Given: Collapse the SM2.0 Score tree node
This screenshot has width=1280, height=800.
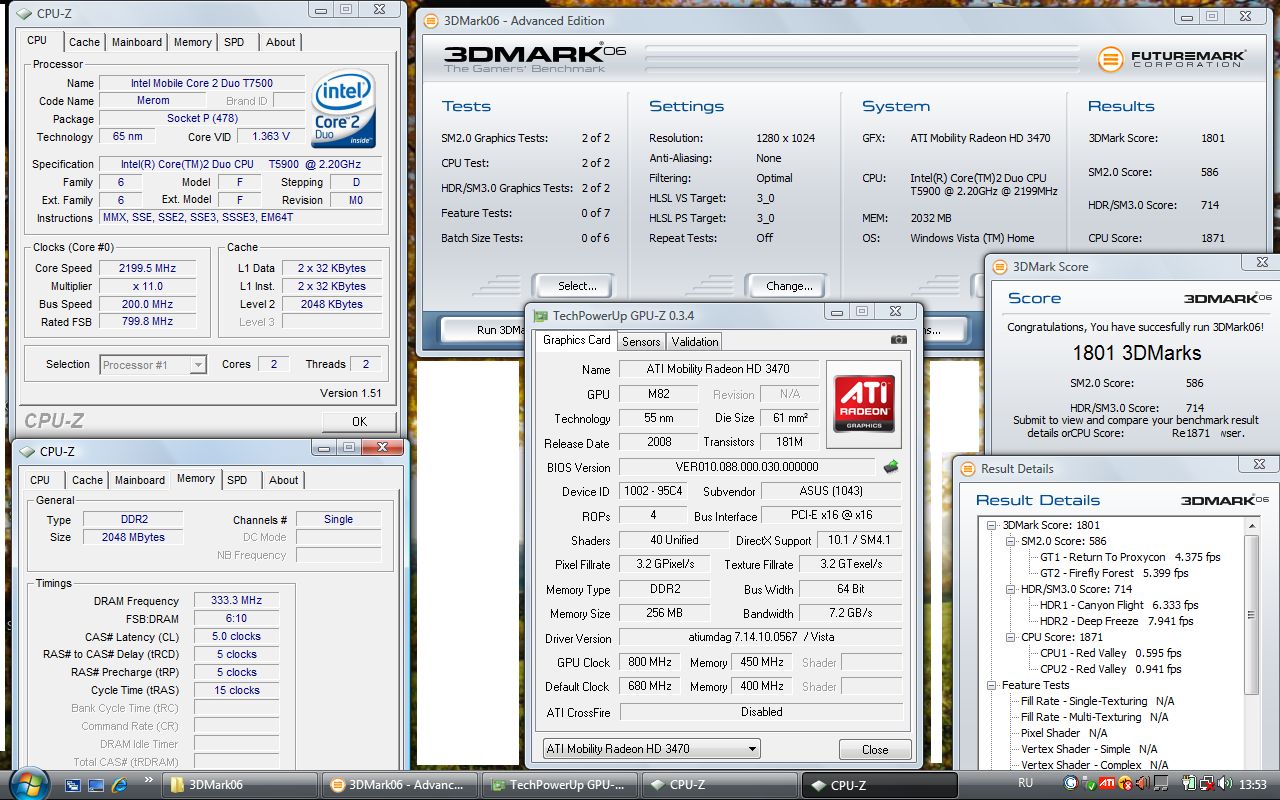Looking at the screenshot, I should point(1010,541).
